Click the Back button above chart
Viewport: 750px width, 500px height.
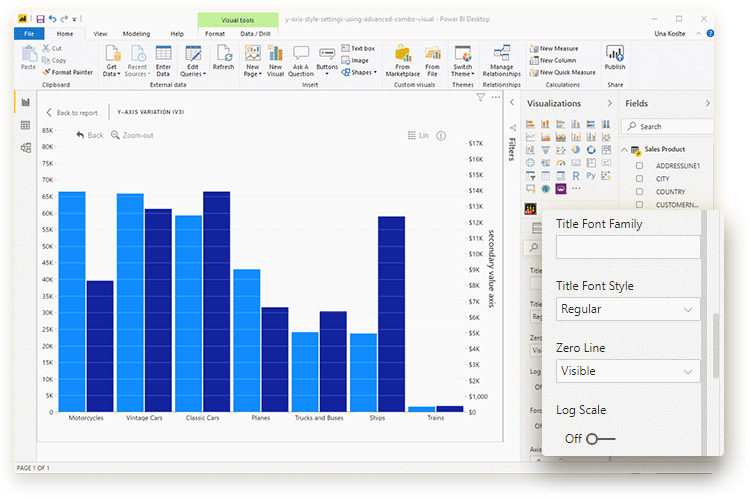[90, 135]
